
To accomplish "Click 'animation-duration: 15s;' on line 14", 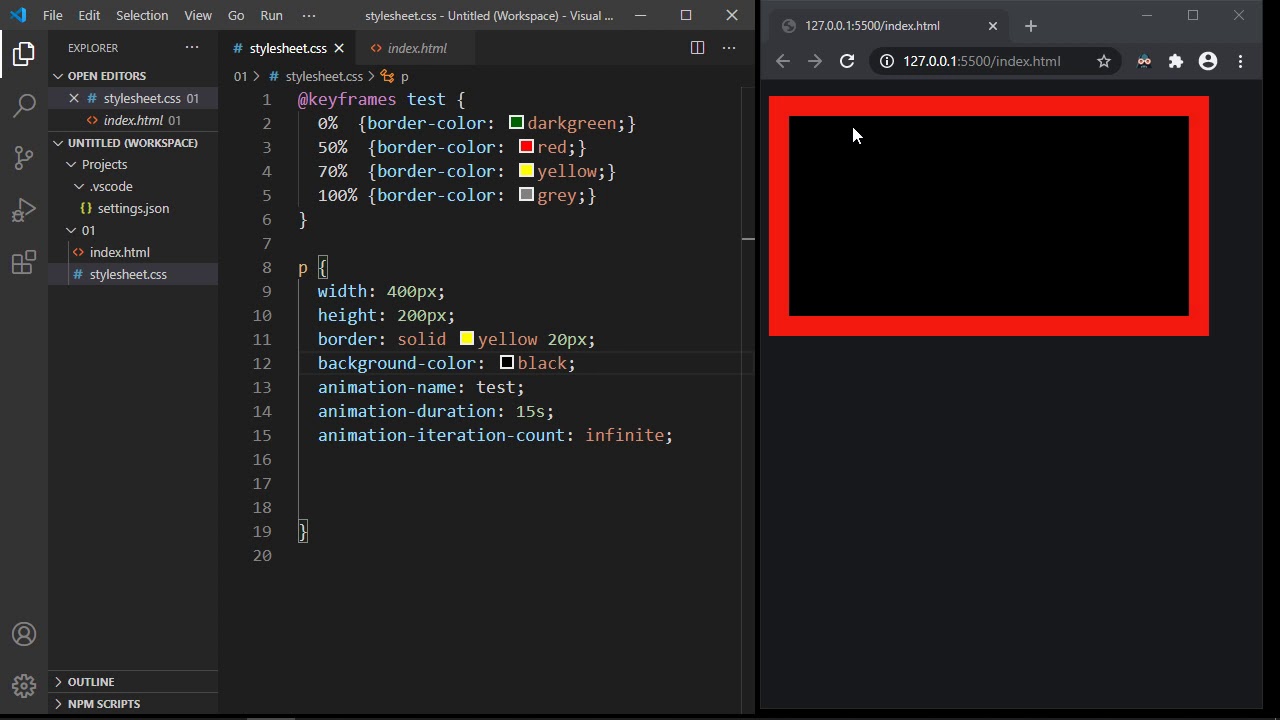I will coord(435,411).
